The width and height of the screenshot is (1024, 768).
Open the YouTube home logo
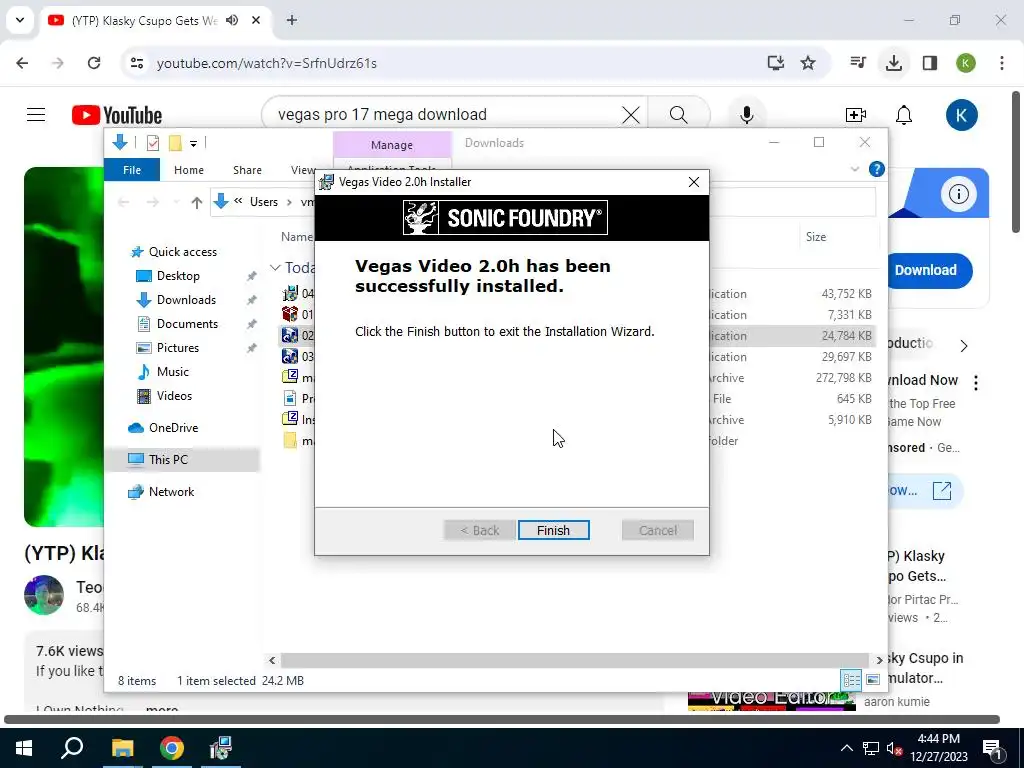(117, 115)
